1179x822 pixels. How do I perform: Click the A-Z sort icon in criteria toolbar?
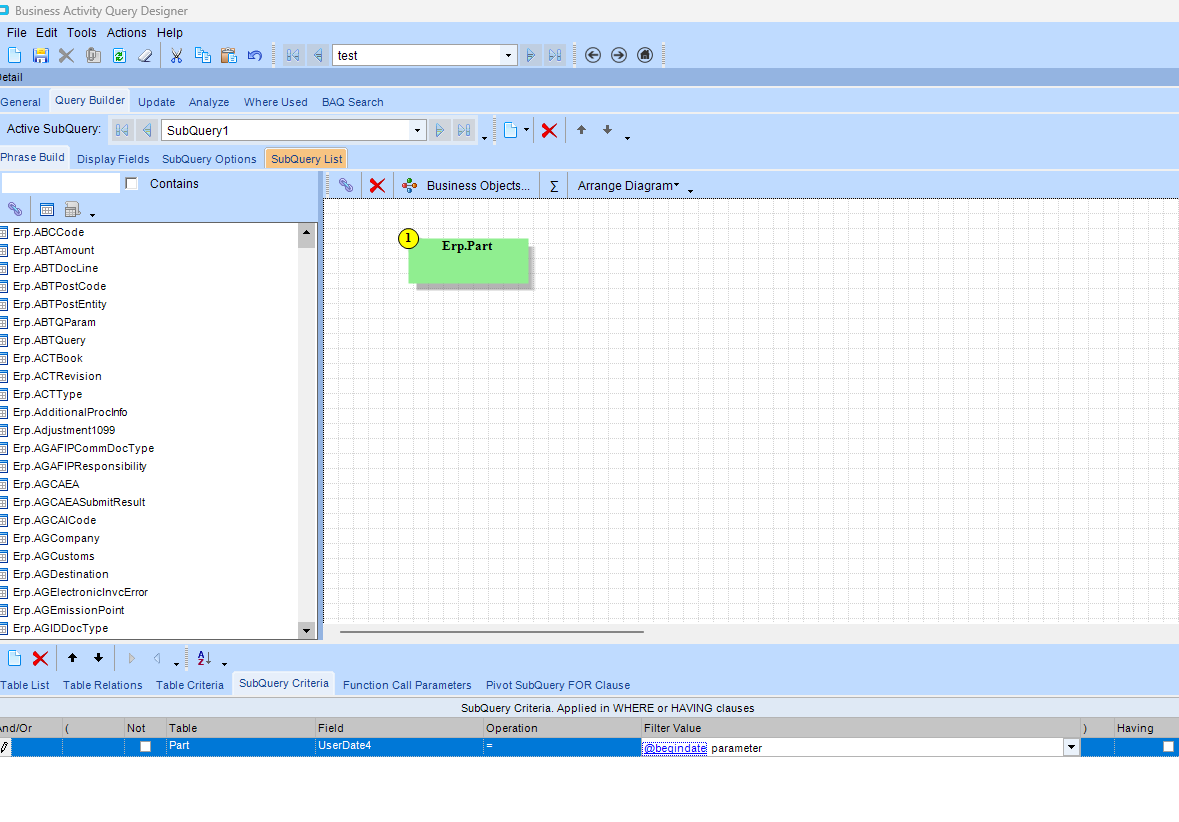tap(205, 658)
